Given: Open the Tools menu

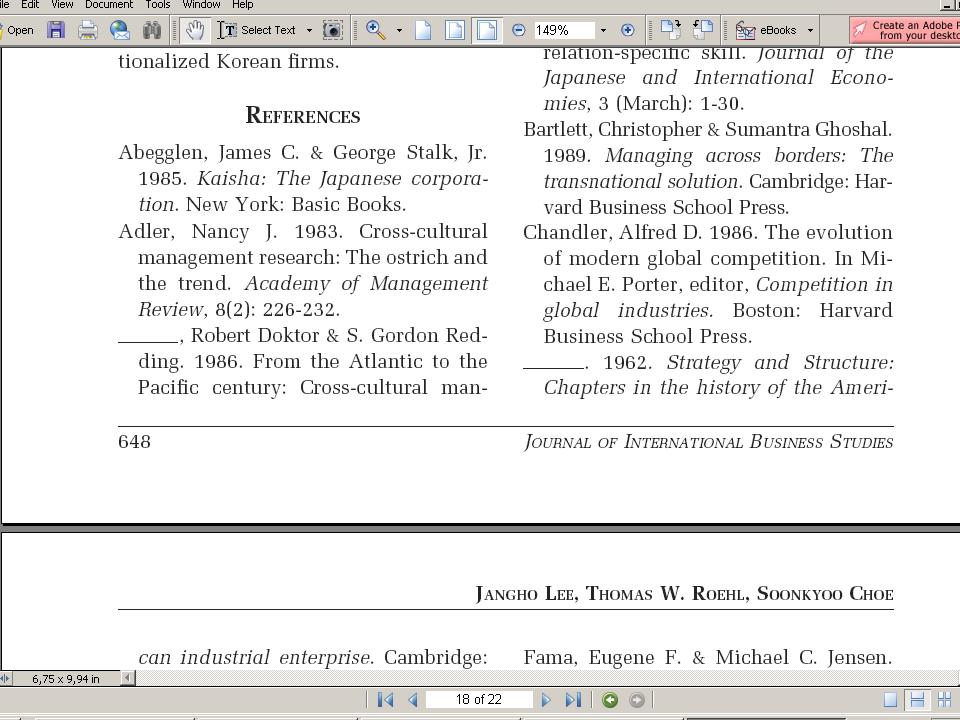Looking at the screenshot, I should [x=157, y=5].
